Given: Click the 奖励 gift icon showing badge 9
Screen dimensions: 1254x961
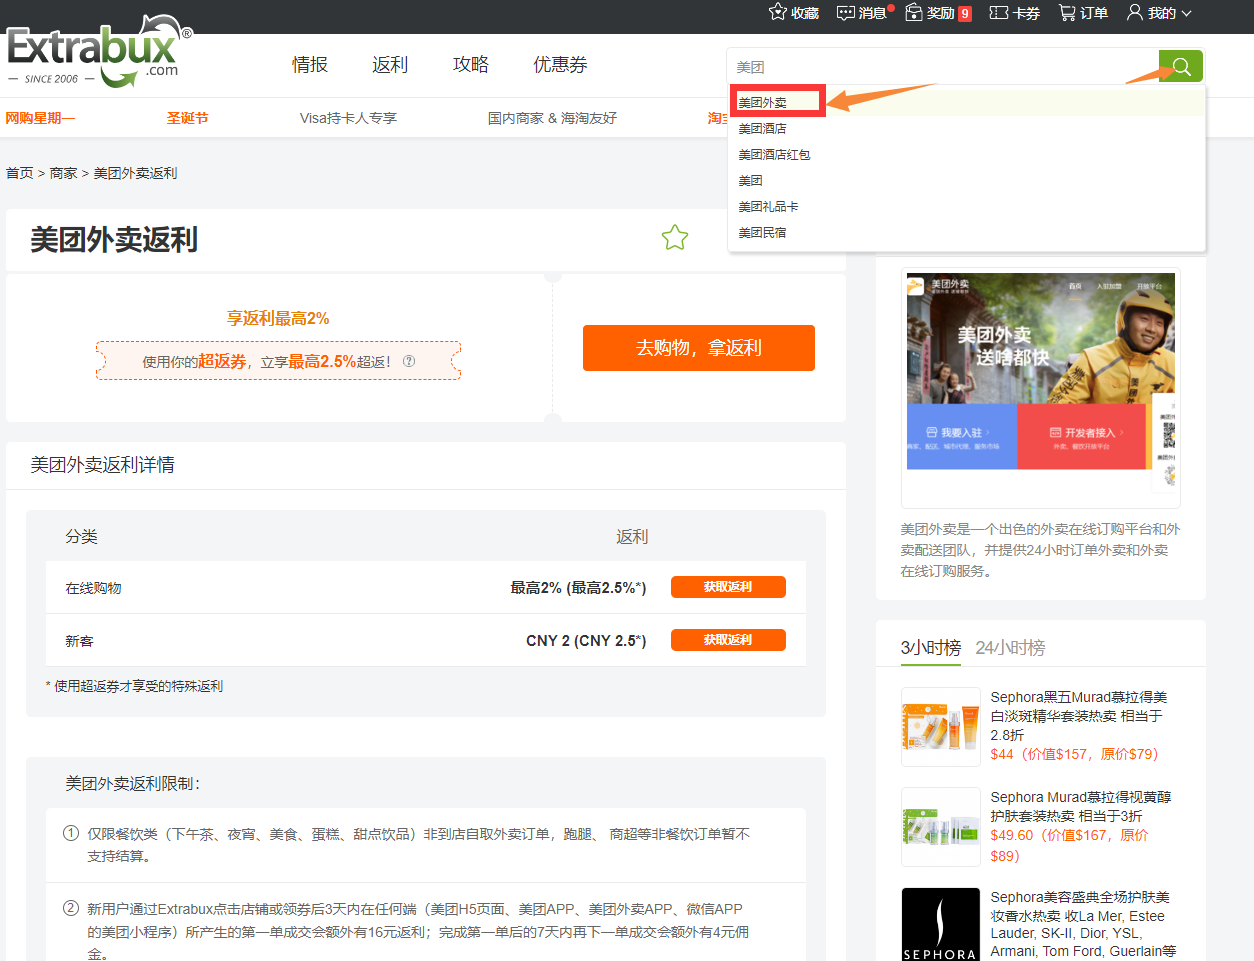Looking at the screenshot, I should click(915, 12).
